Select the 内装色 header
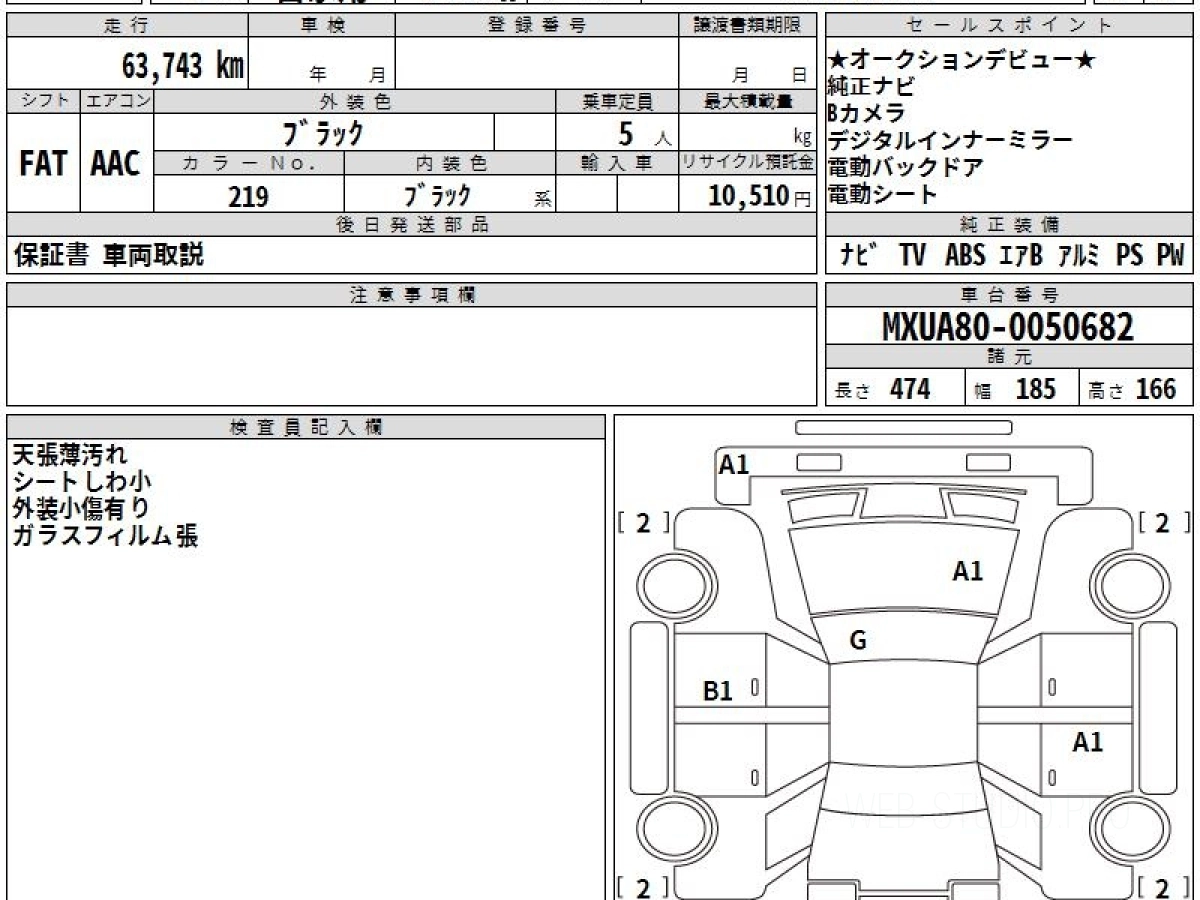The height and width of the screenshot is (900, 1200). click(450, 163)
